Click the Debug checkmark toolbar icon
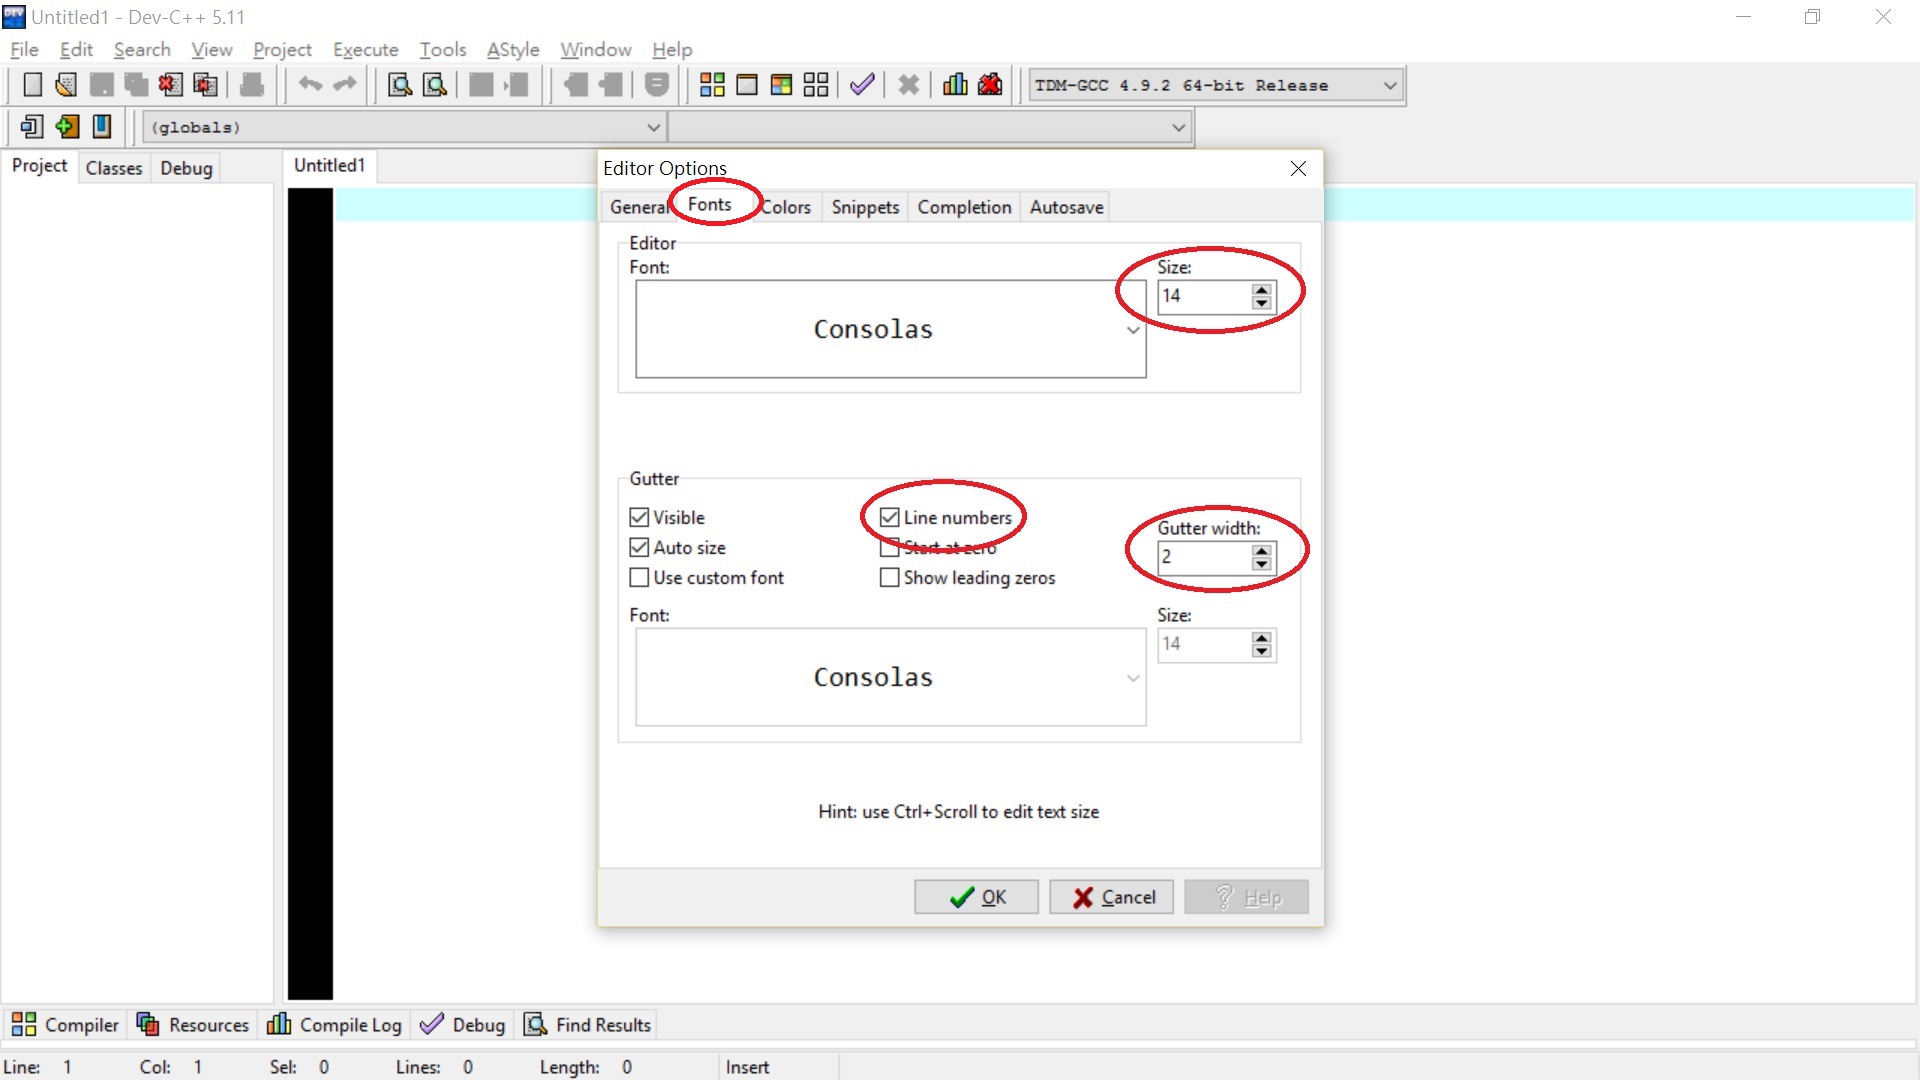 click(862, 85)
